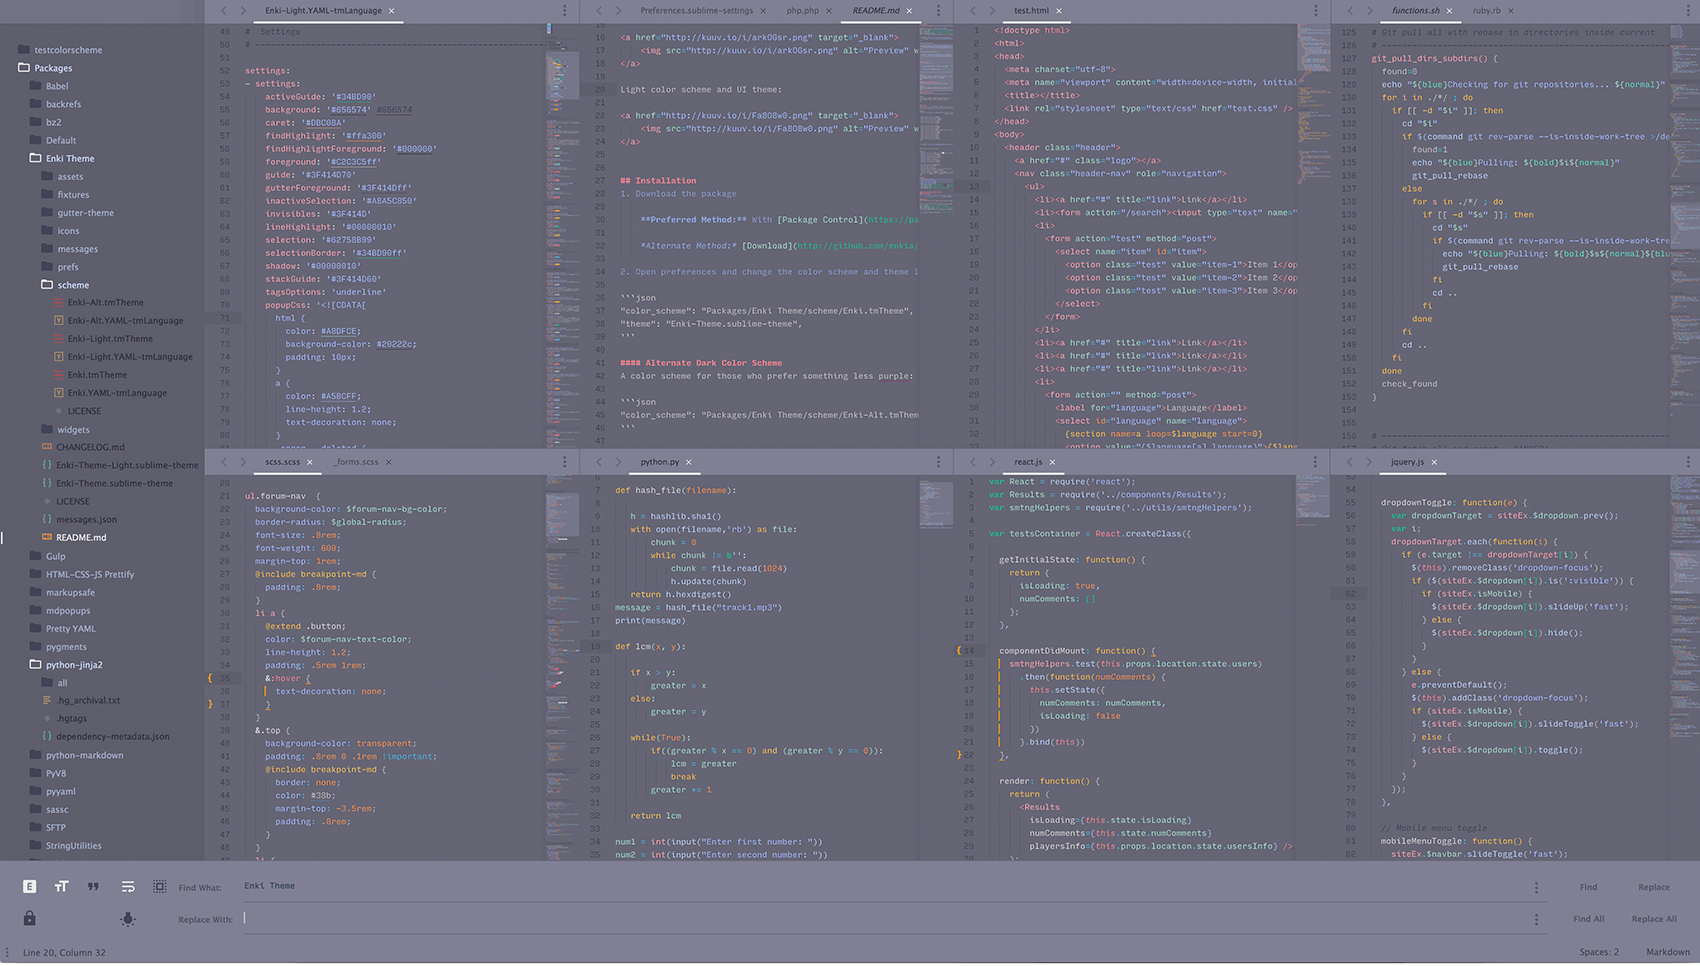Toggle whole word quotes option
The image size is (1700, 966).
[x=93, y=886]
